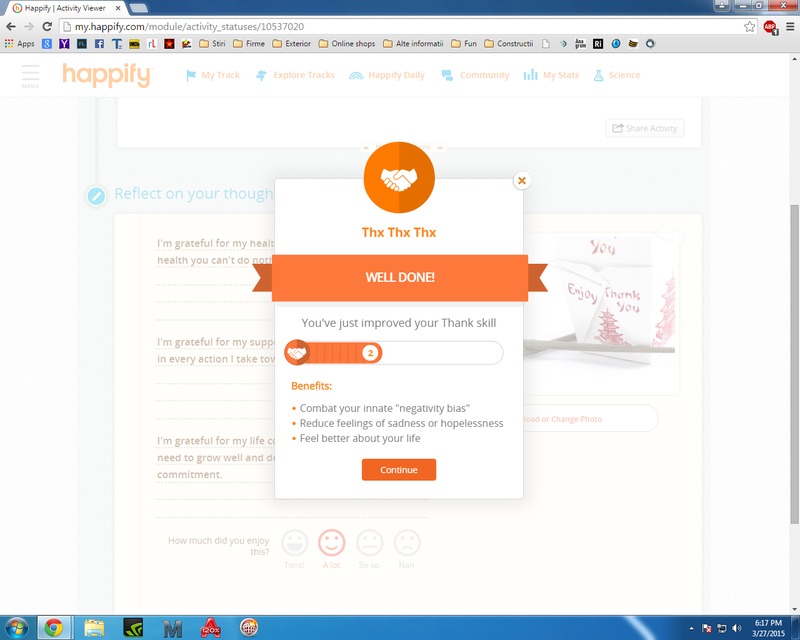Click Share Activity button
The image size is (800, 640).
[644, 128]
